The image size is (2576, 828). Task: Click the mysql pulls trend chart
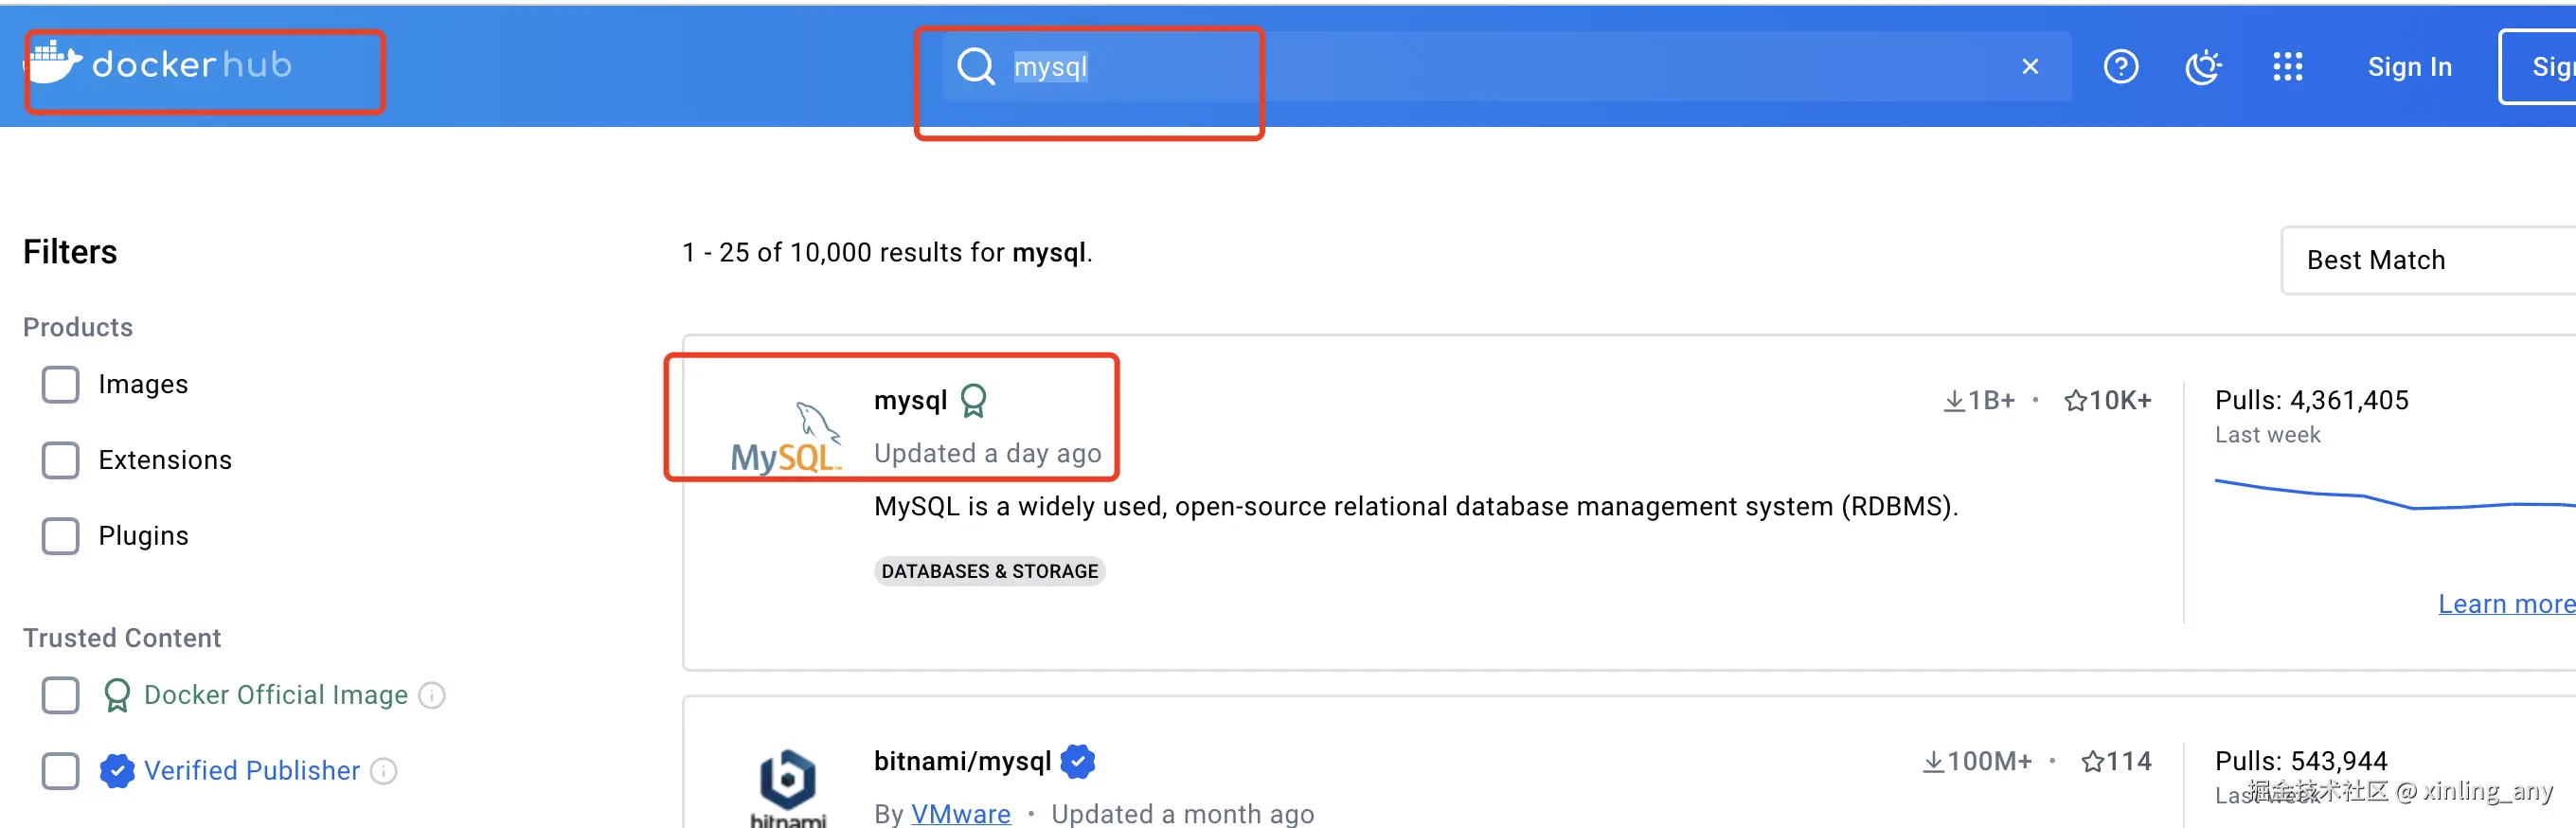2395,495
